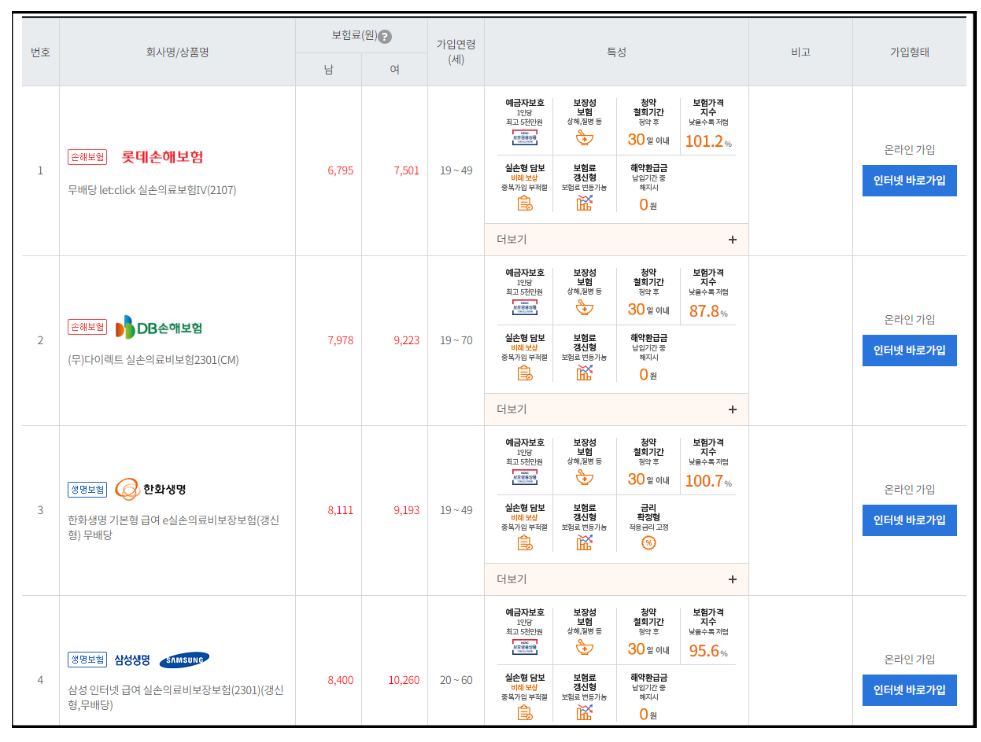Click the 특성 column header
The width and height of the screenshot is (981, 742).
click(616, 53)
